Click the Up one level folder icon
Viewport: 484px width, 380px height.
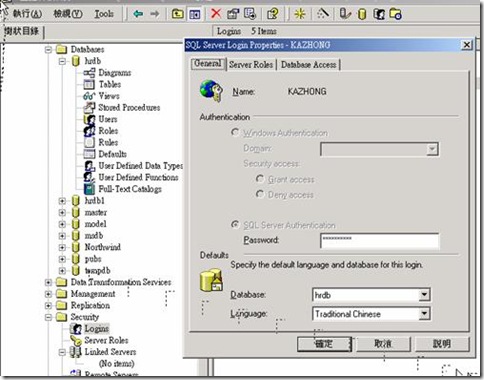pos(178,14)
